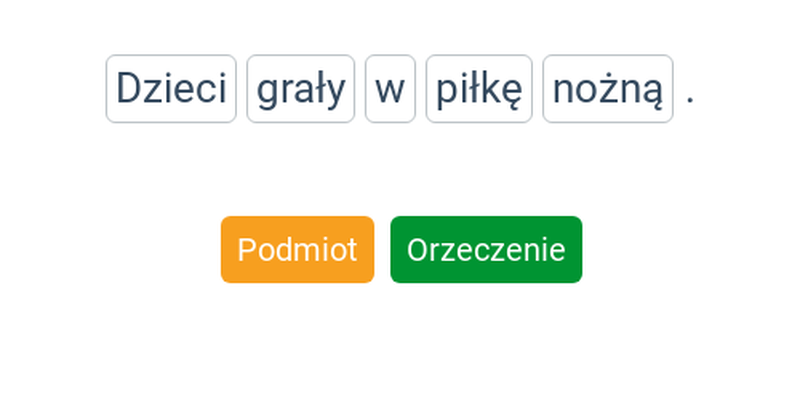Click the word "Dzieci"
This screenshot has height=400, width=800.
[x=171, y=89]
